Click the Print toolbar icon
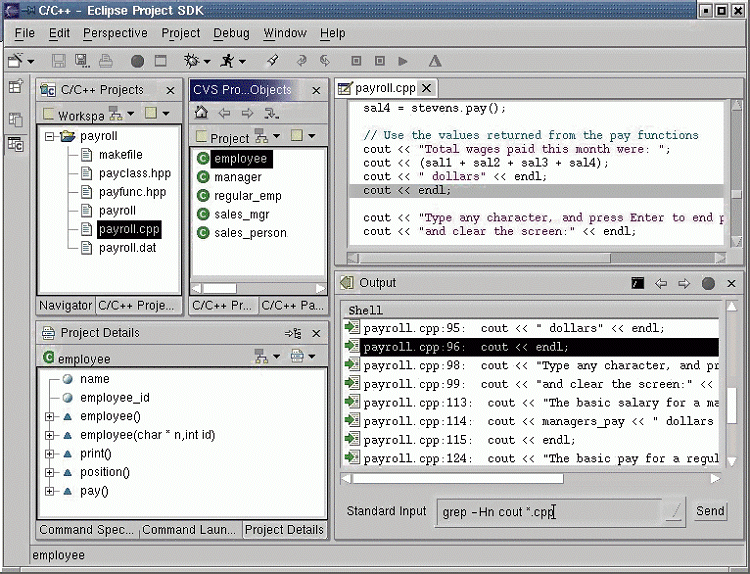This screenshot has height=574, width=750. click(106, 61)
